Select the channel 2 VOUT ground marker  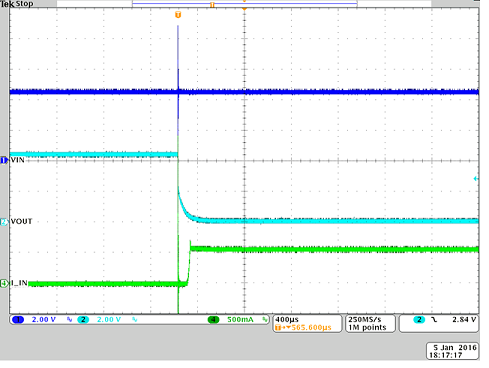[x=4, y=222]
